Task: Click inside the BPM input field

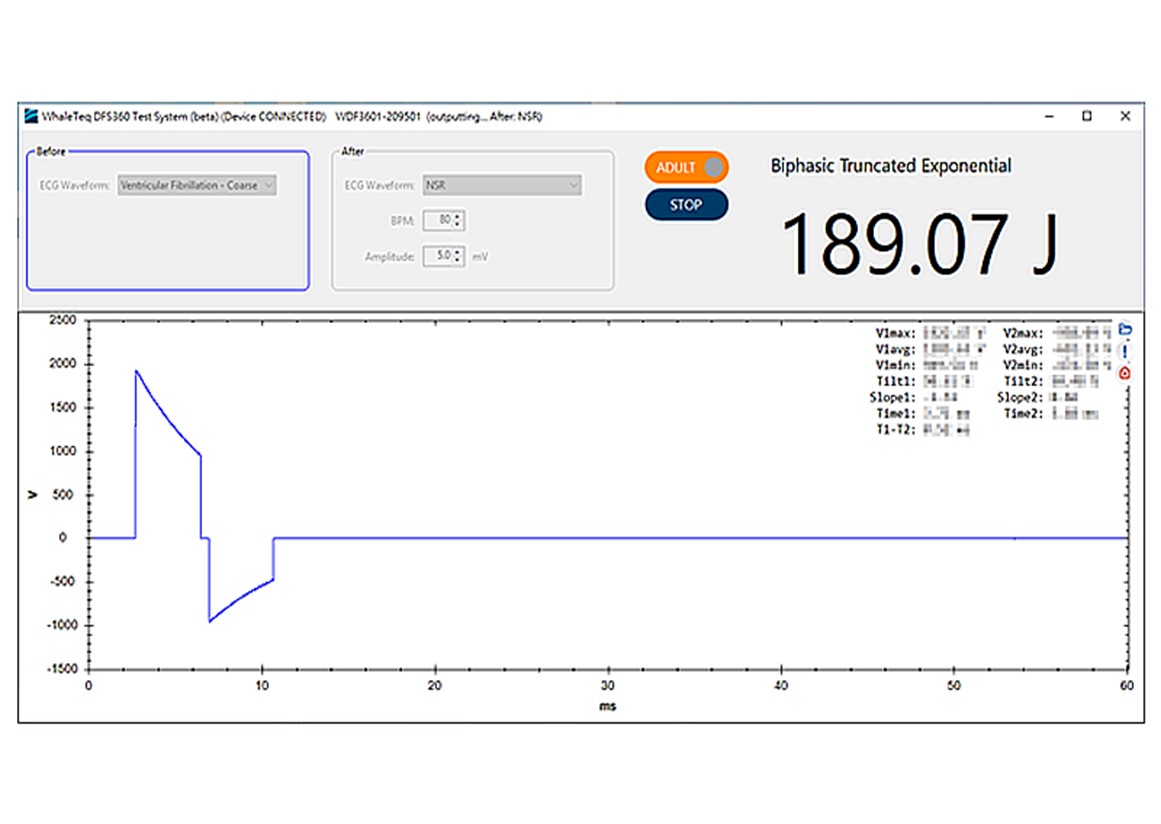Action: tap(438, 220)
